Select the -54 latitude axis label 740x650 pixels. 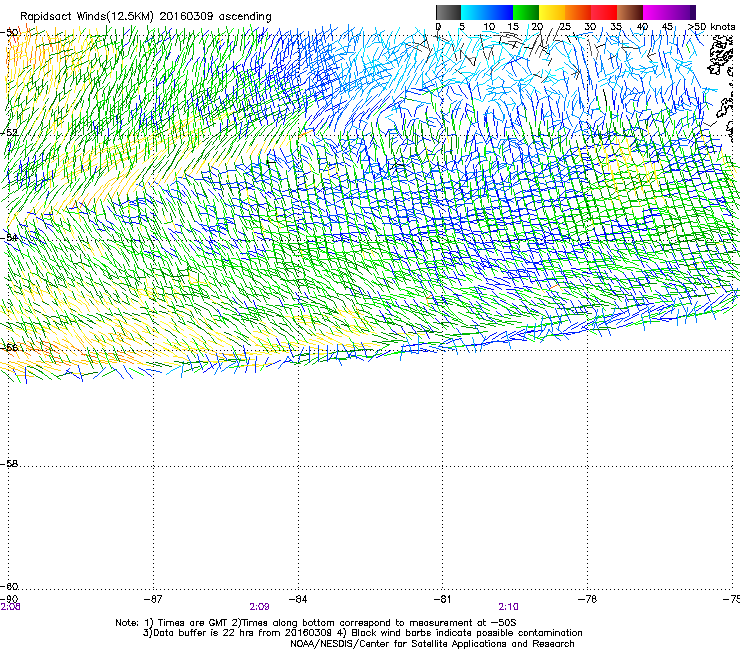(x=9, y=237)
